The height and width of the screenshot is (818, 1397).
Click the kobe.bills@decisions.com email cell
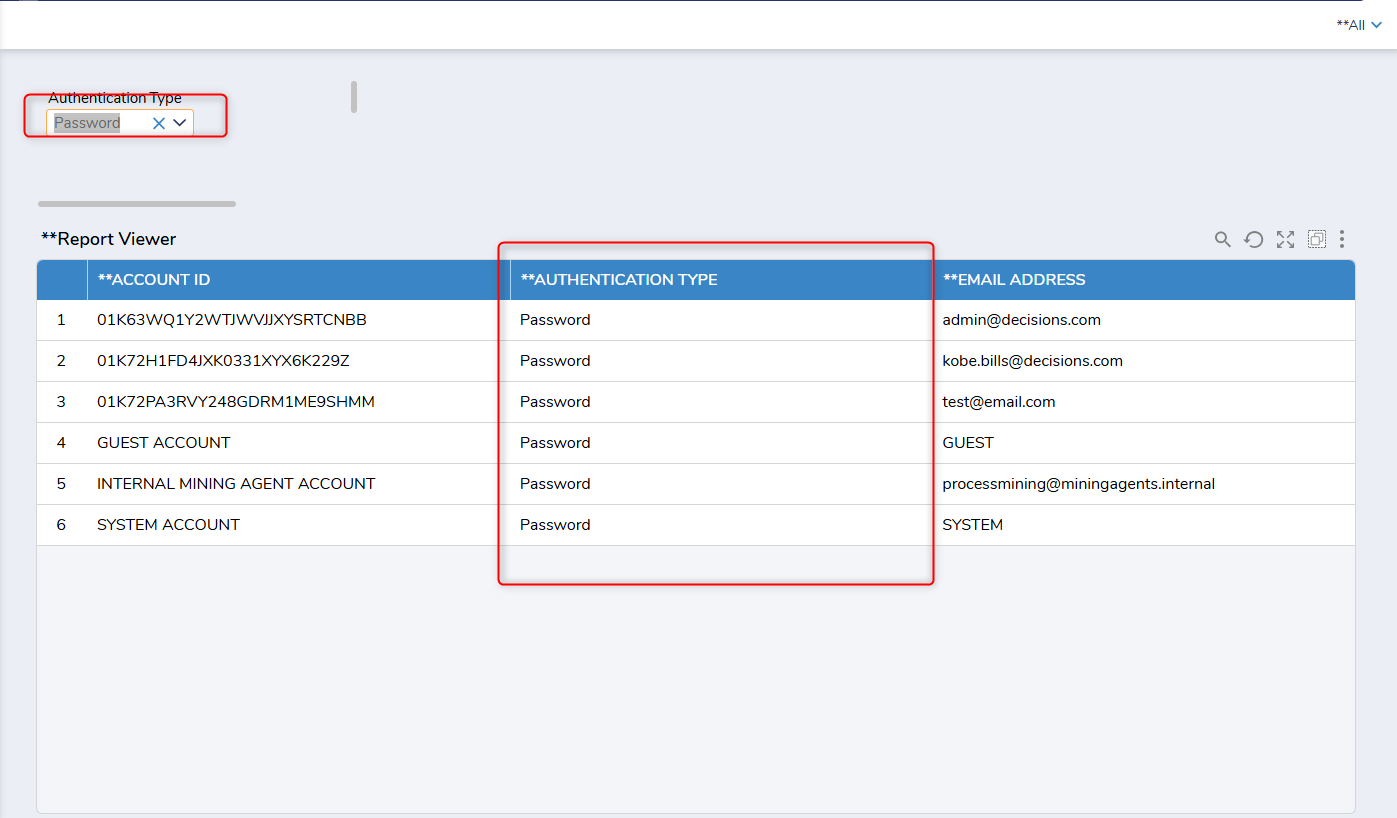click(x=1032, y=361)
